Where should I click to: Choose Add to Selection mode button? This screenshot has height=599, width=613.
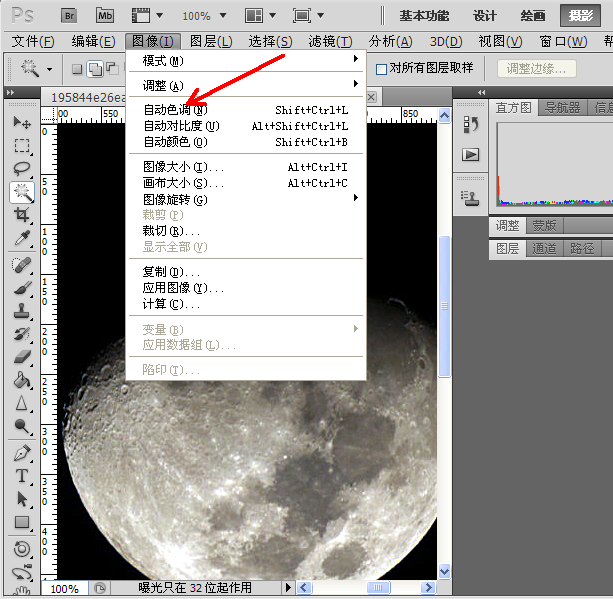click(x=95, y=69)
